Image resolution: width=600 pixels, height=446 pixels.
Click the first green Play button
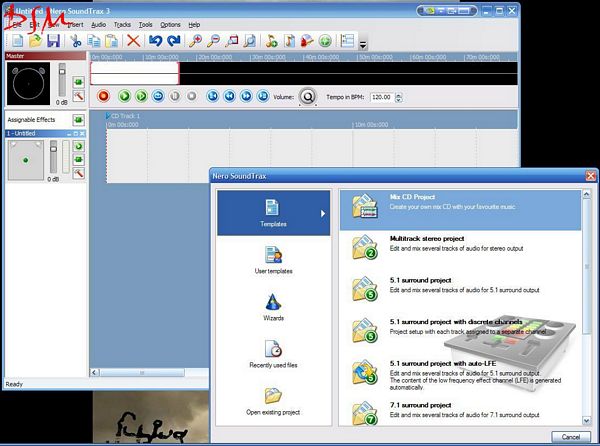(124, 96)
